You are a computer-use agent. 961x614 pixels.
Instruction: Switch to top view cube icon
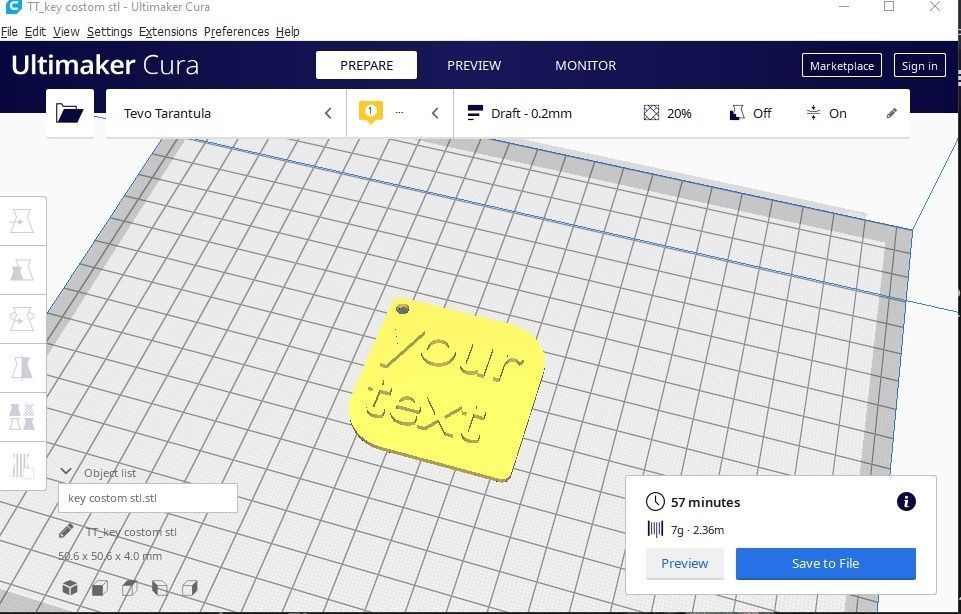pos(129,588)
